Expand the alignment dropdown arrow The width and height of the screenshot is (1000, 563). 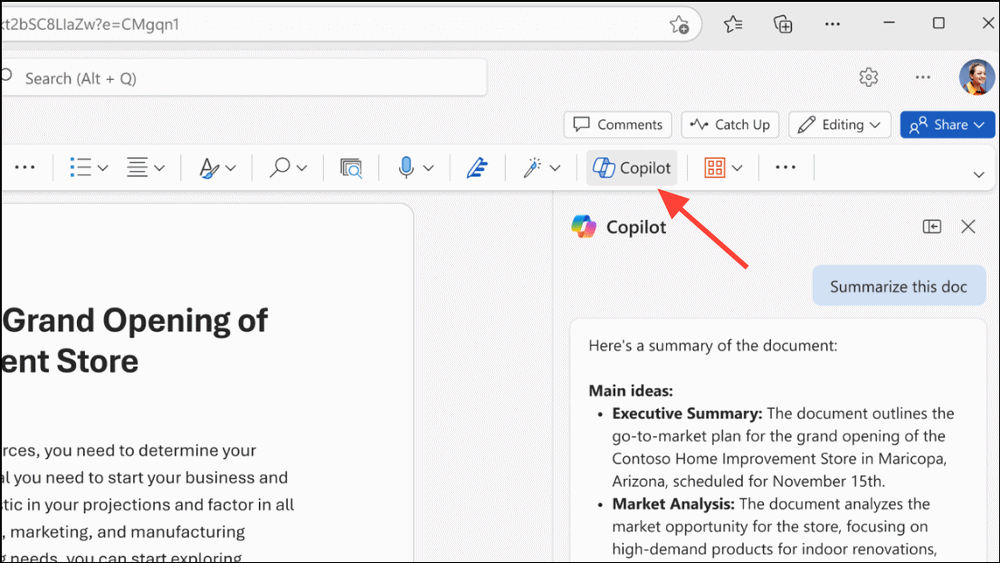pos(159,168)
